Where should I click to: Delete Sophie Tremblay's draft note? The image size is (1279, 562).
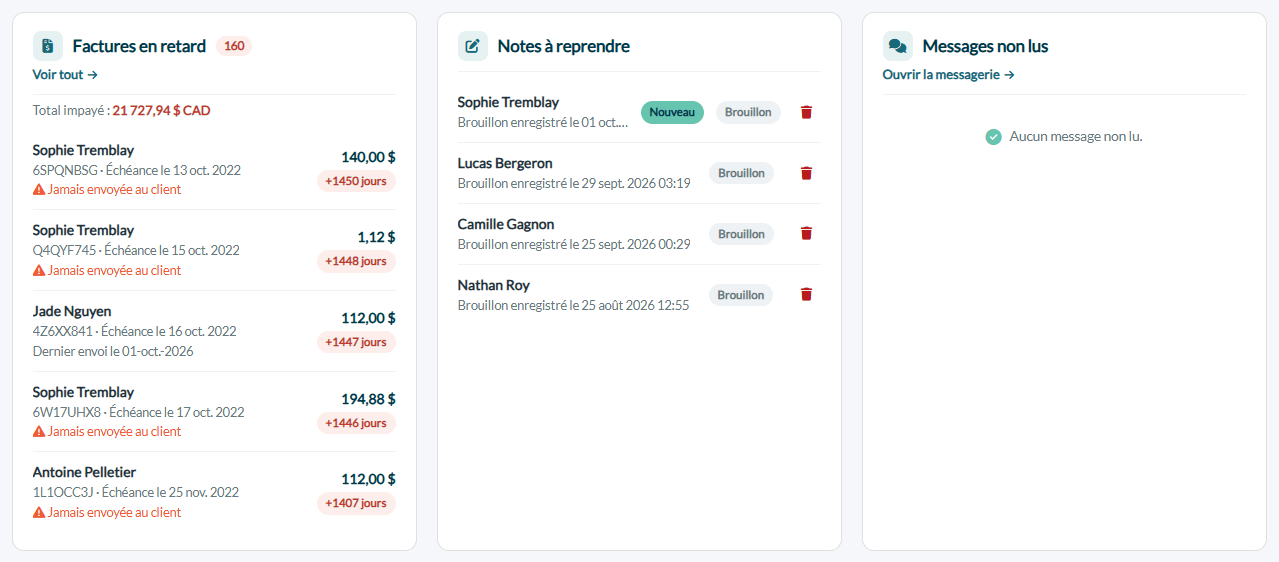[806, 112]
